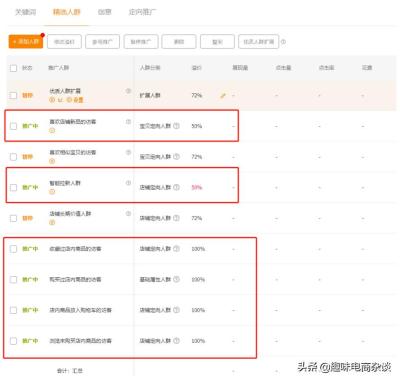Switch to the 关键词 tab

[26, 12]
